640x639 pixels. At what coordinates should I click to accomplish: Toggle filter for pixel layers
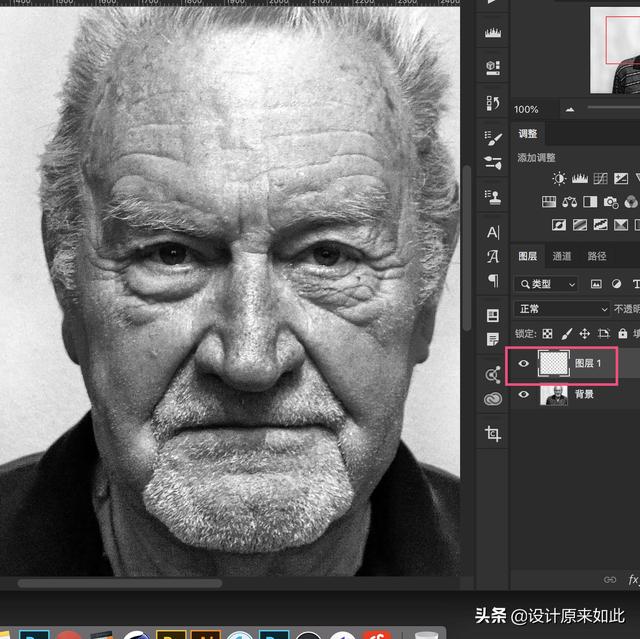pyautogui.click(x=596, y=284)
